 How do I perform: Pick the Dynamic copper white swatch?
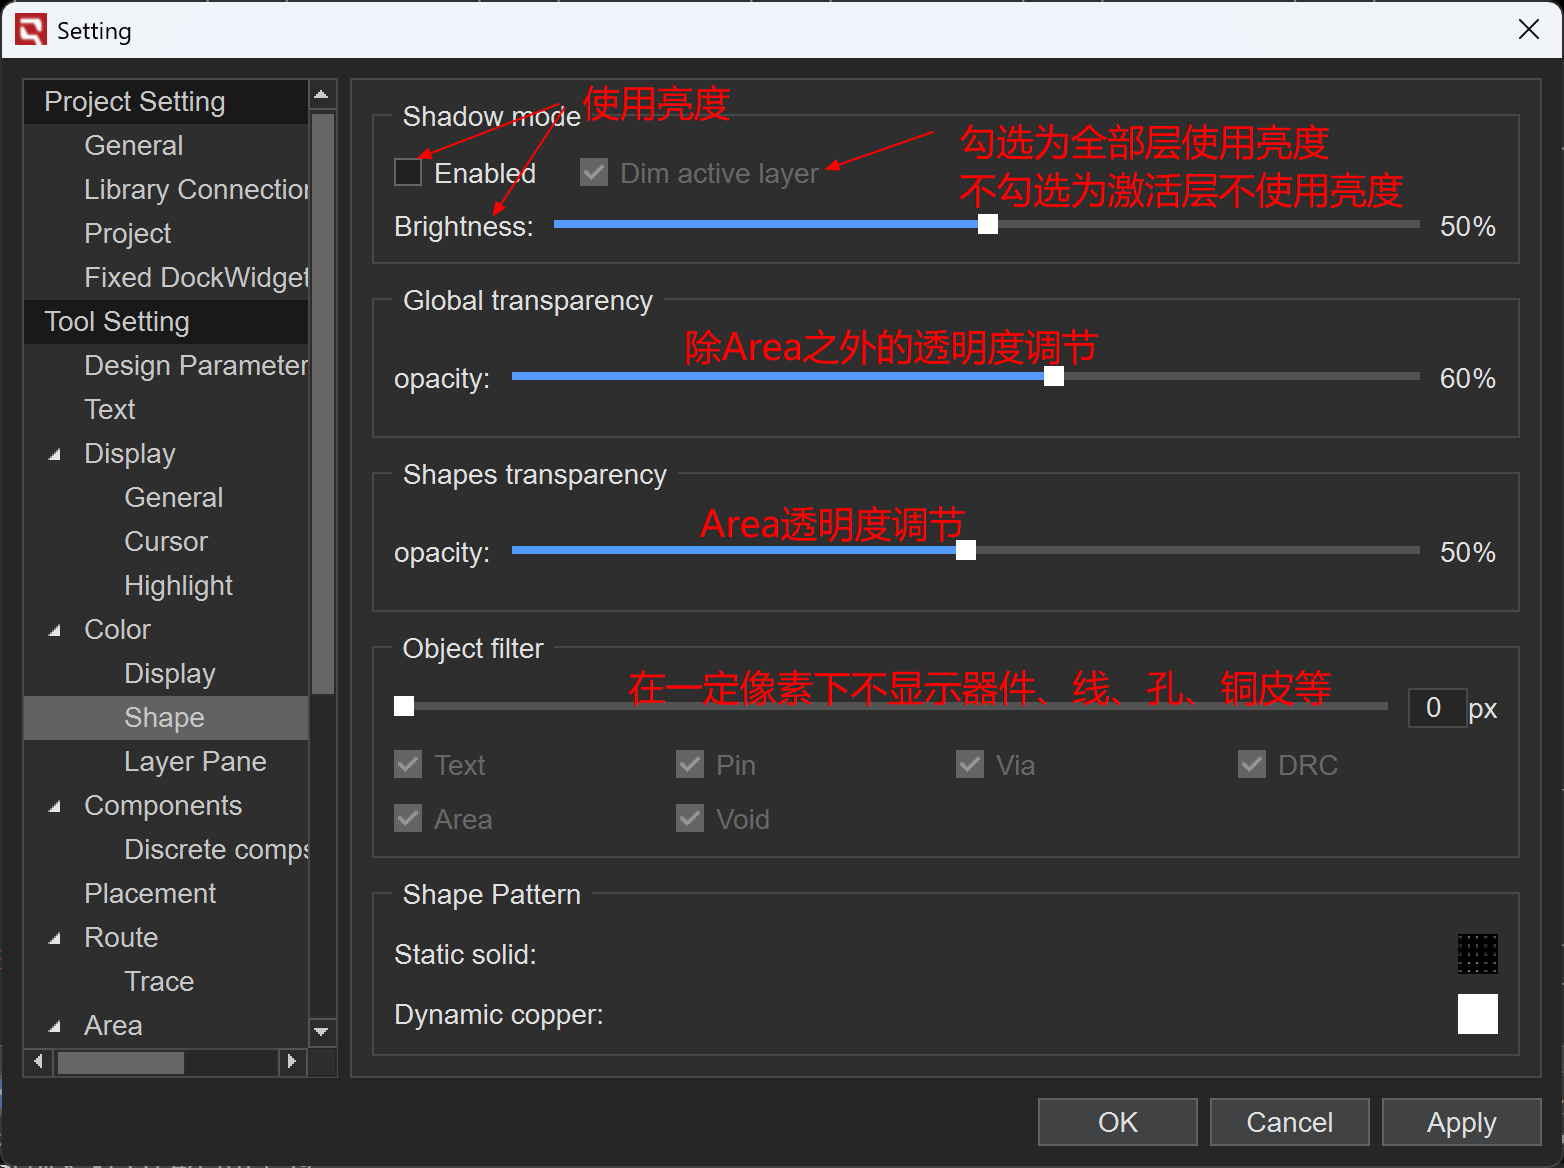coord(1477,1014)
